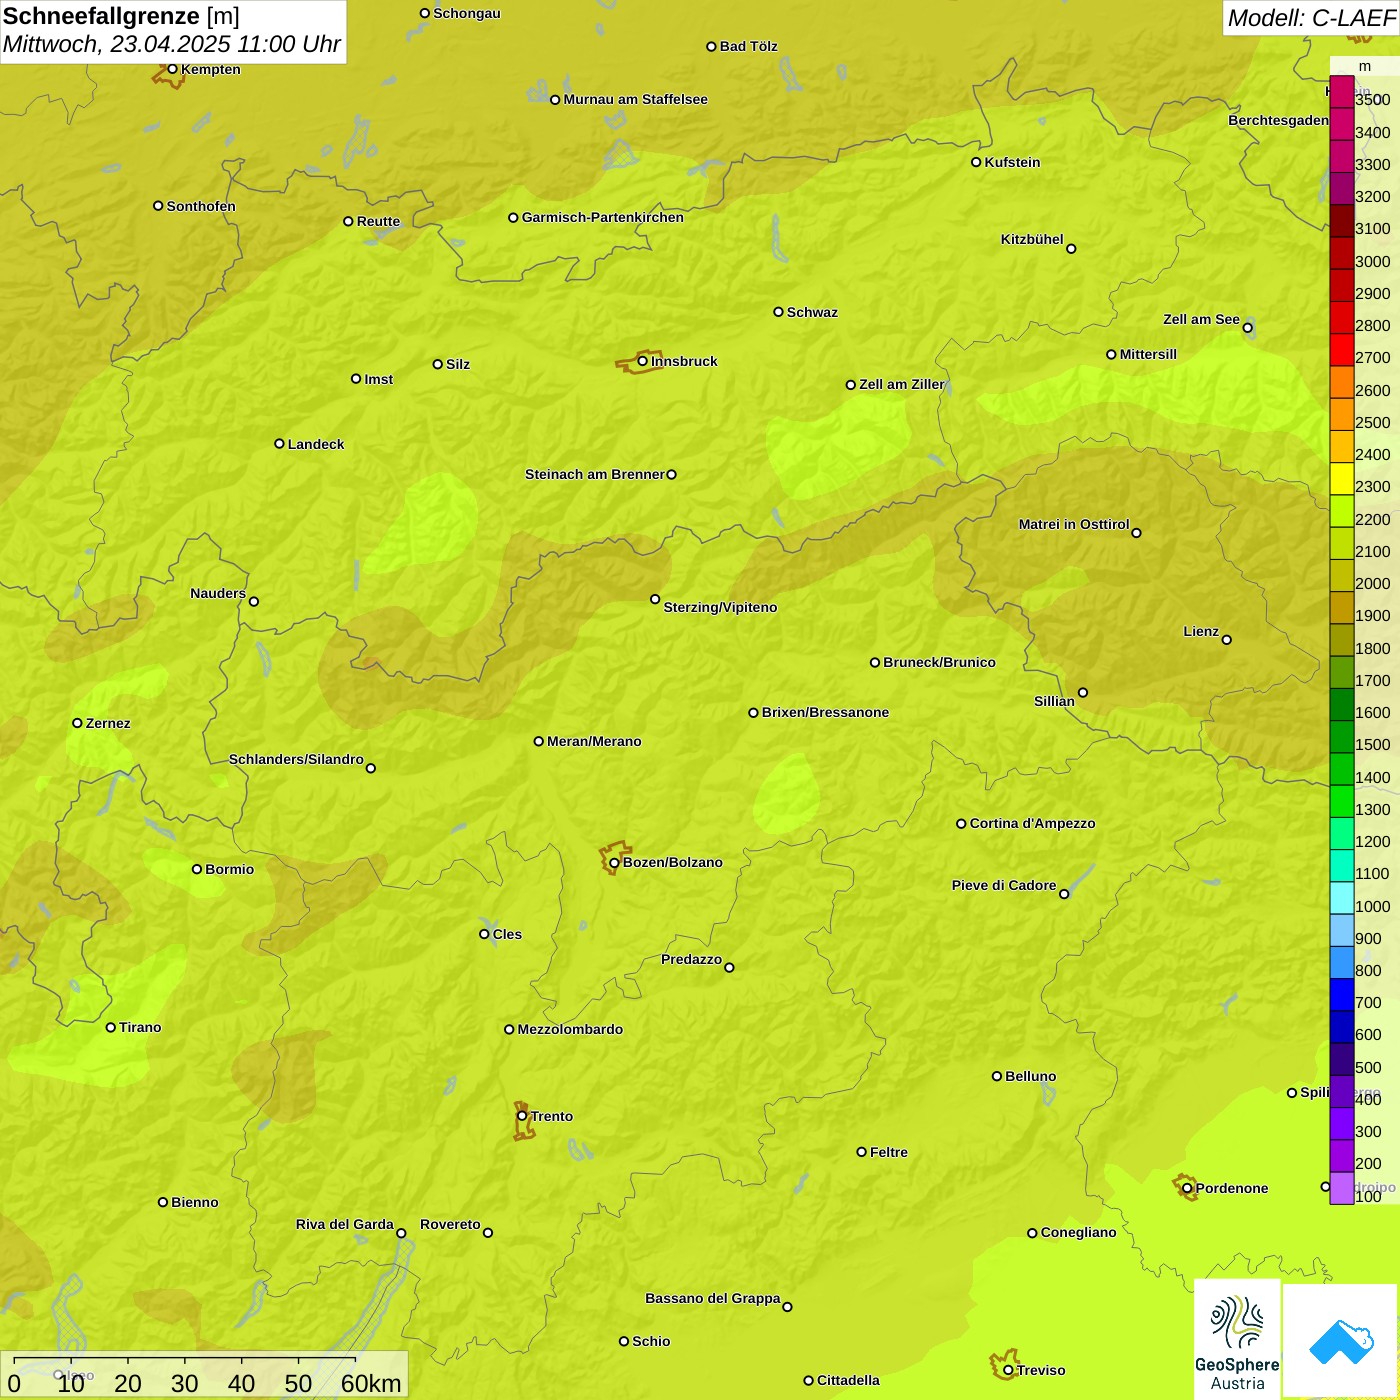This screenshot has height=1400, width=1400.
Task: Click the Lienz city marker dot
Action: coord(1227,640)
